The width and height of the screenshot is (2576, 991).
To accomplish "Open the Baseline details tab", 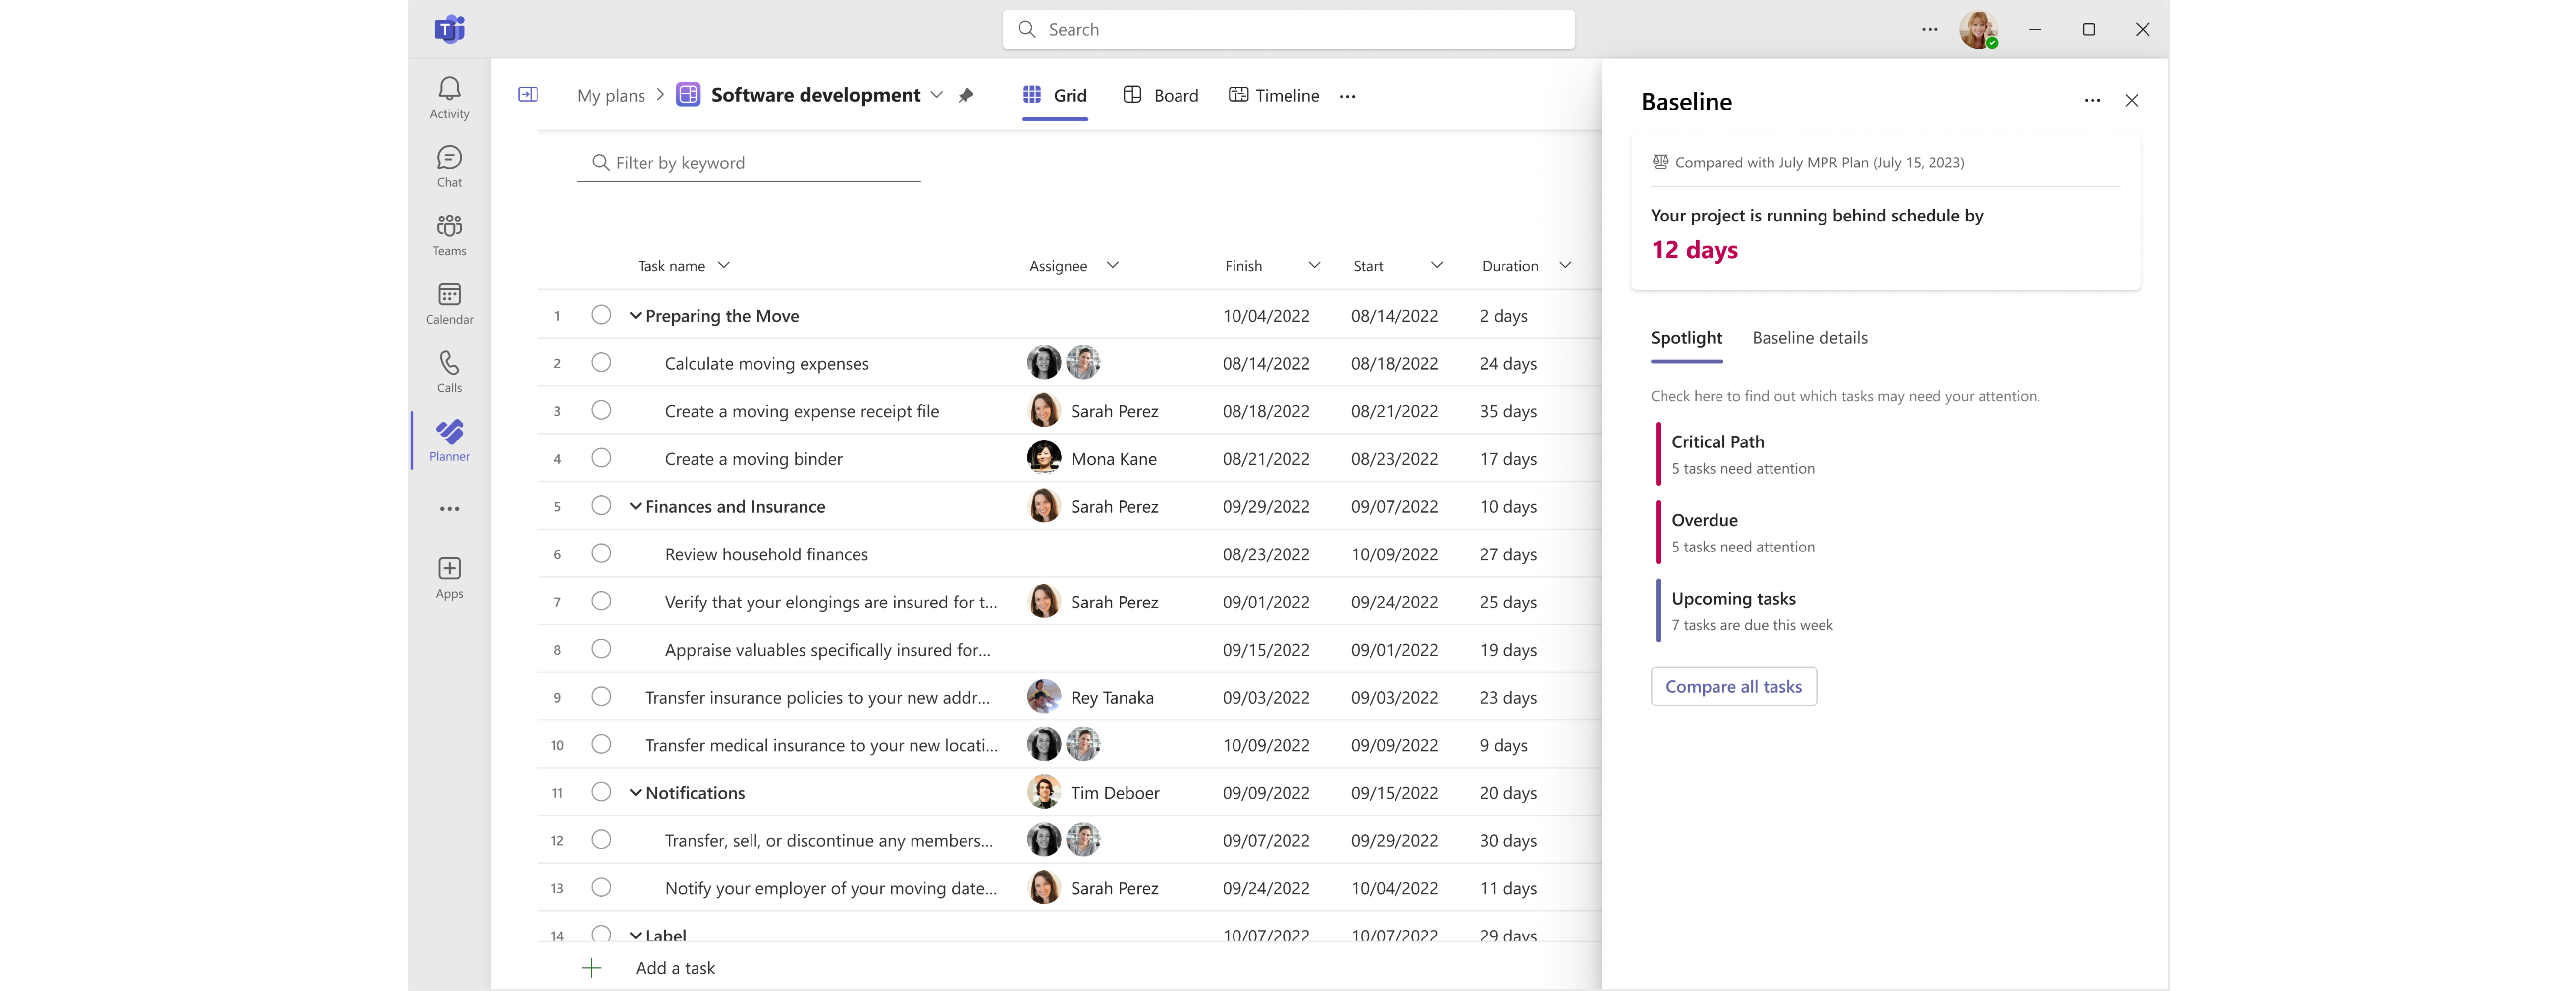I will 1810,338.
